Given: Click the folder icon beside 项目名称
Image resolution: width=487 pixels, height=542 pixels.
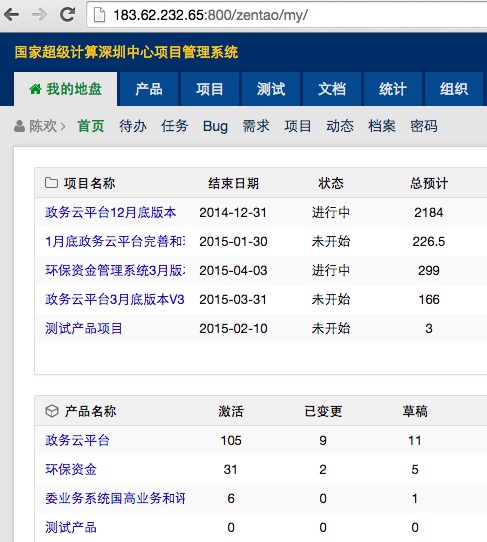Looking at the screenshot, I should click(51, 183).
